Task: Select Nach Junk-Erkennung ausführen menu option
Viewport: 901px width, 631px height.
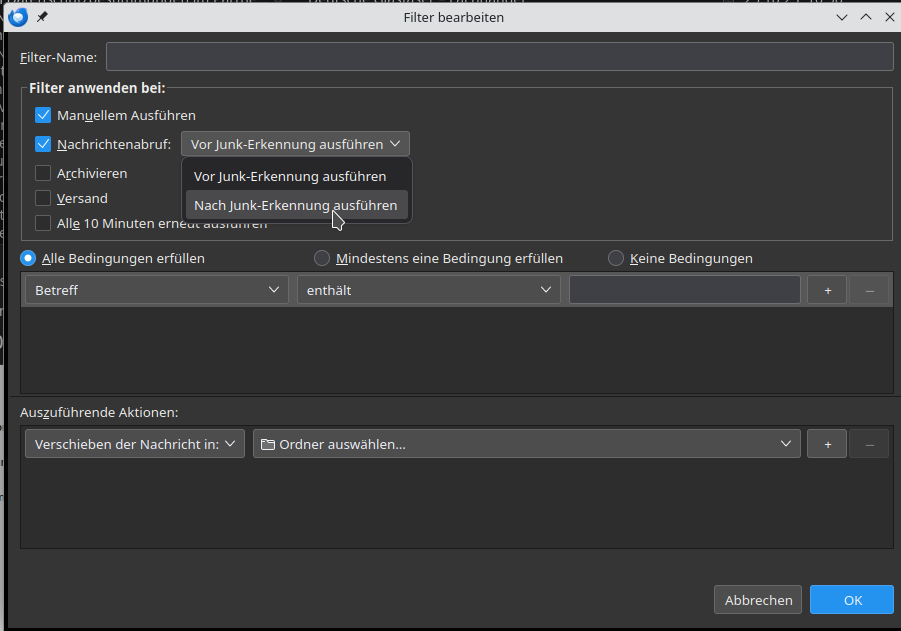Action: pos(295,205)
